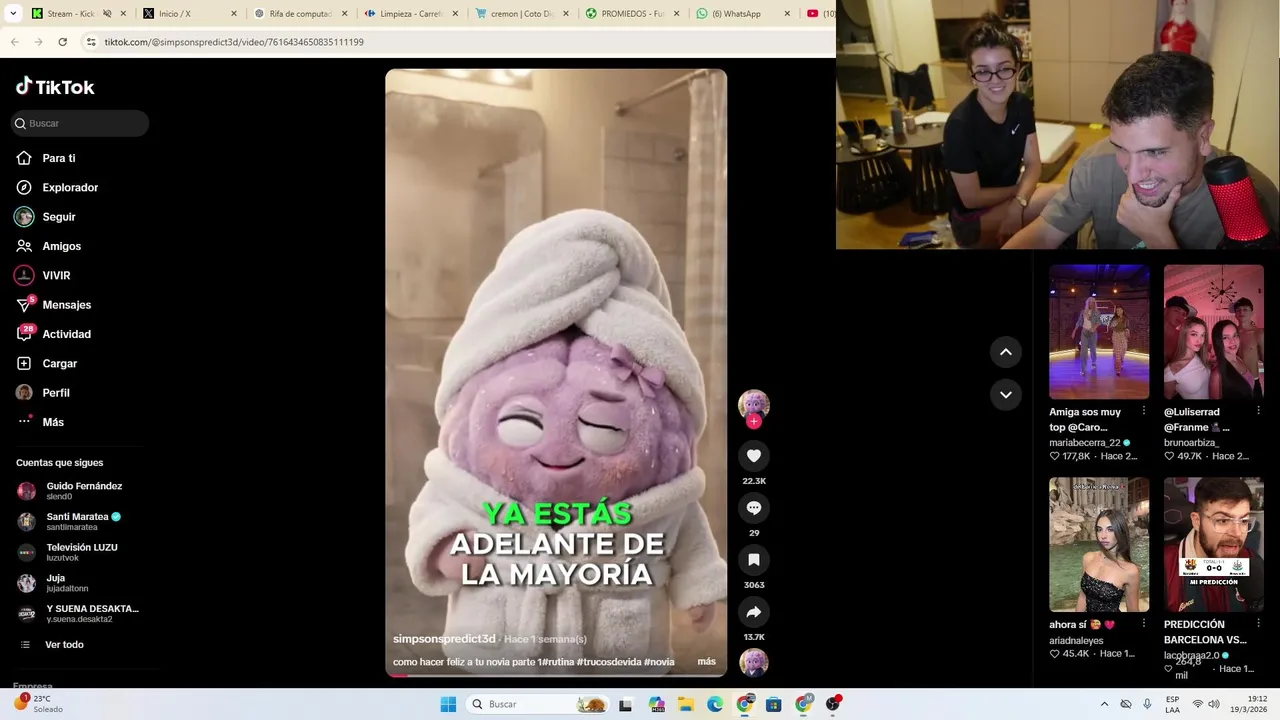Follow creator with red plus button
The width and height of the screenshot is (1280, 720).
pyautogui.click(x=754, y=421)
